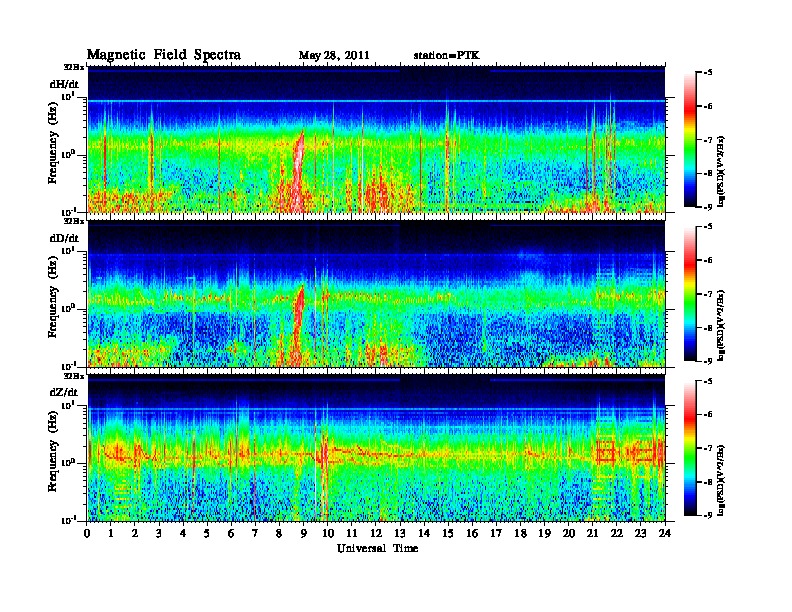The width and height of the screenshot is (792, 612).
Task: Select the date text "May 28, 2011"
Action: (x=334, y=56)
